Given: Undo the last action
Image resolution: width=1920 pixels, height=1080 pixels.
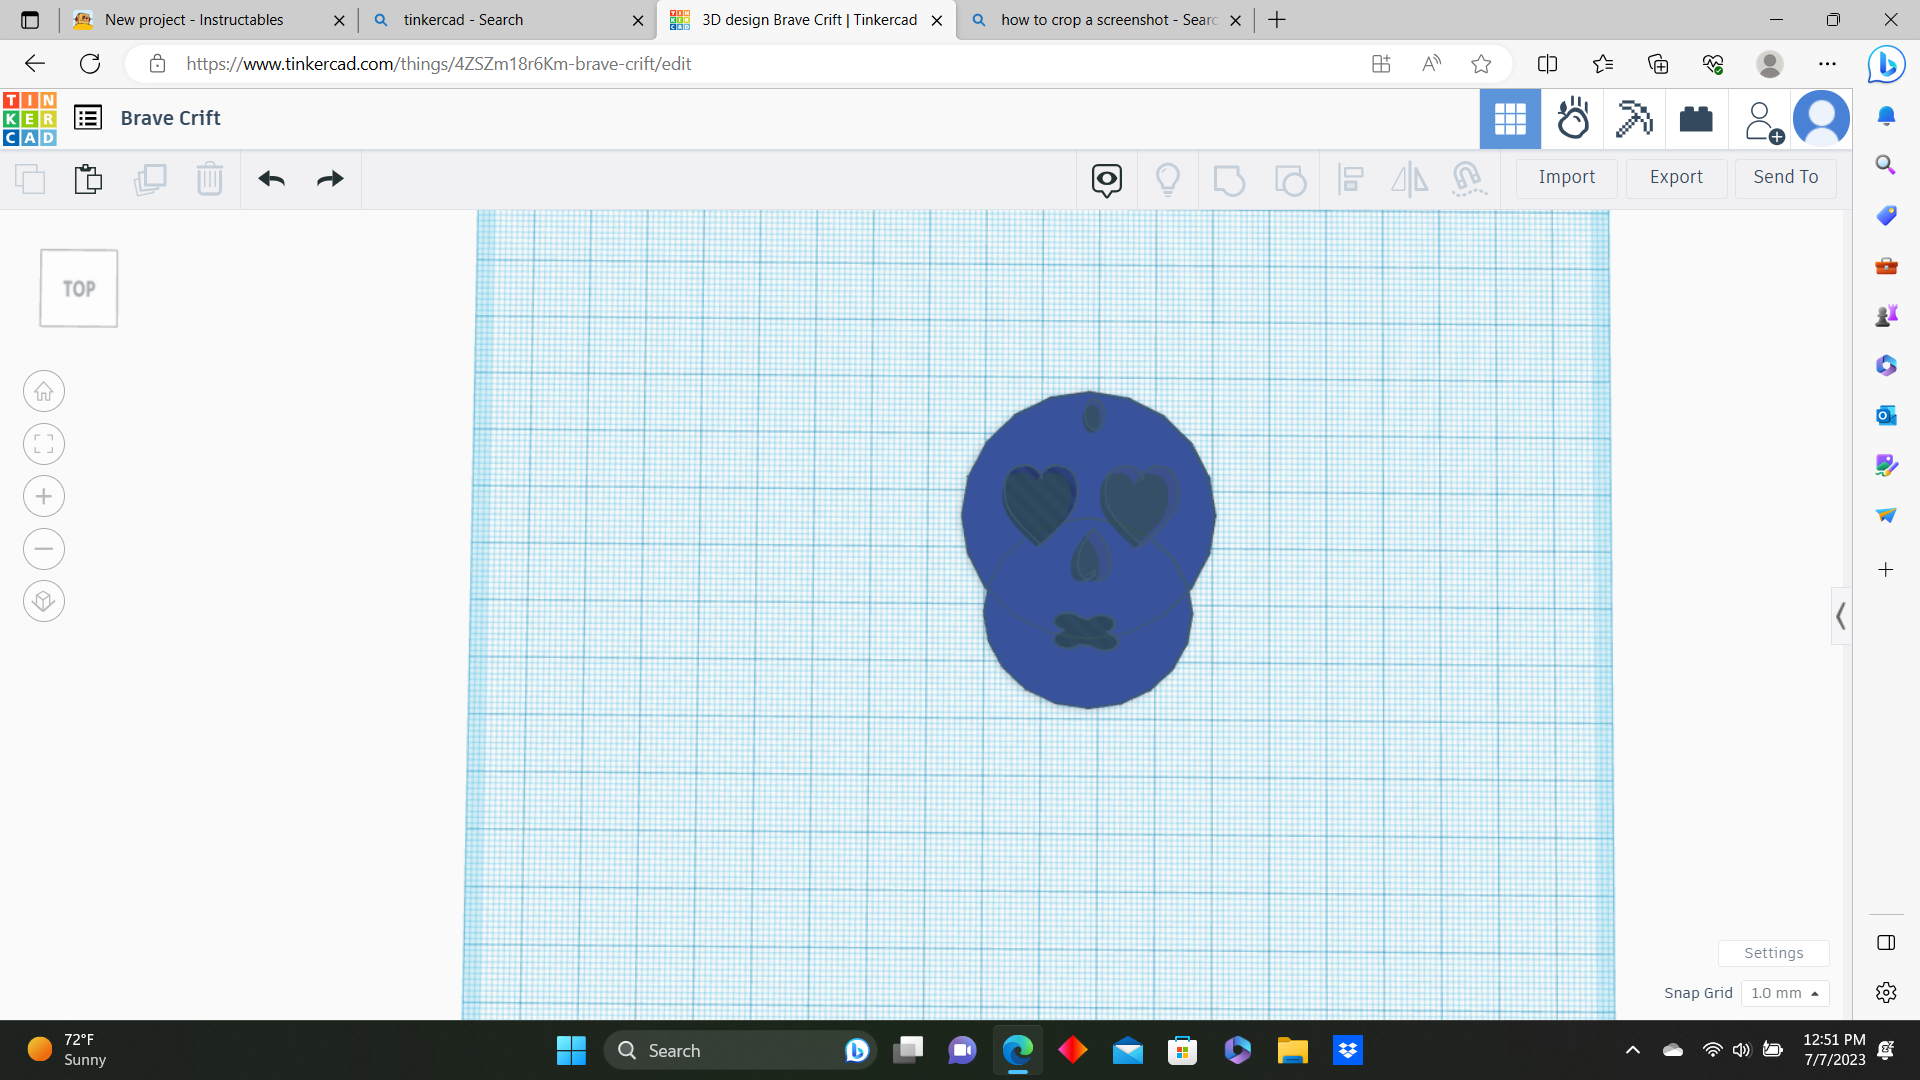Looking at the screenshot, I should pos(271,178).
